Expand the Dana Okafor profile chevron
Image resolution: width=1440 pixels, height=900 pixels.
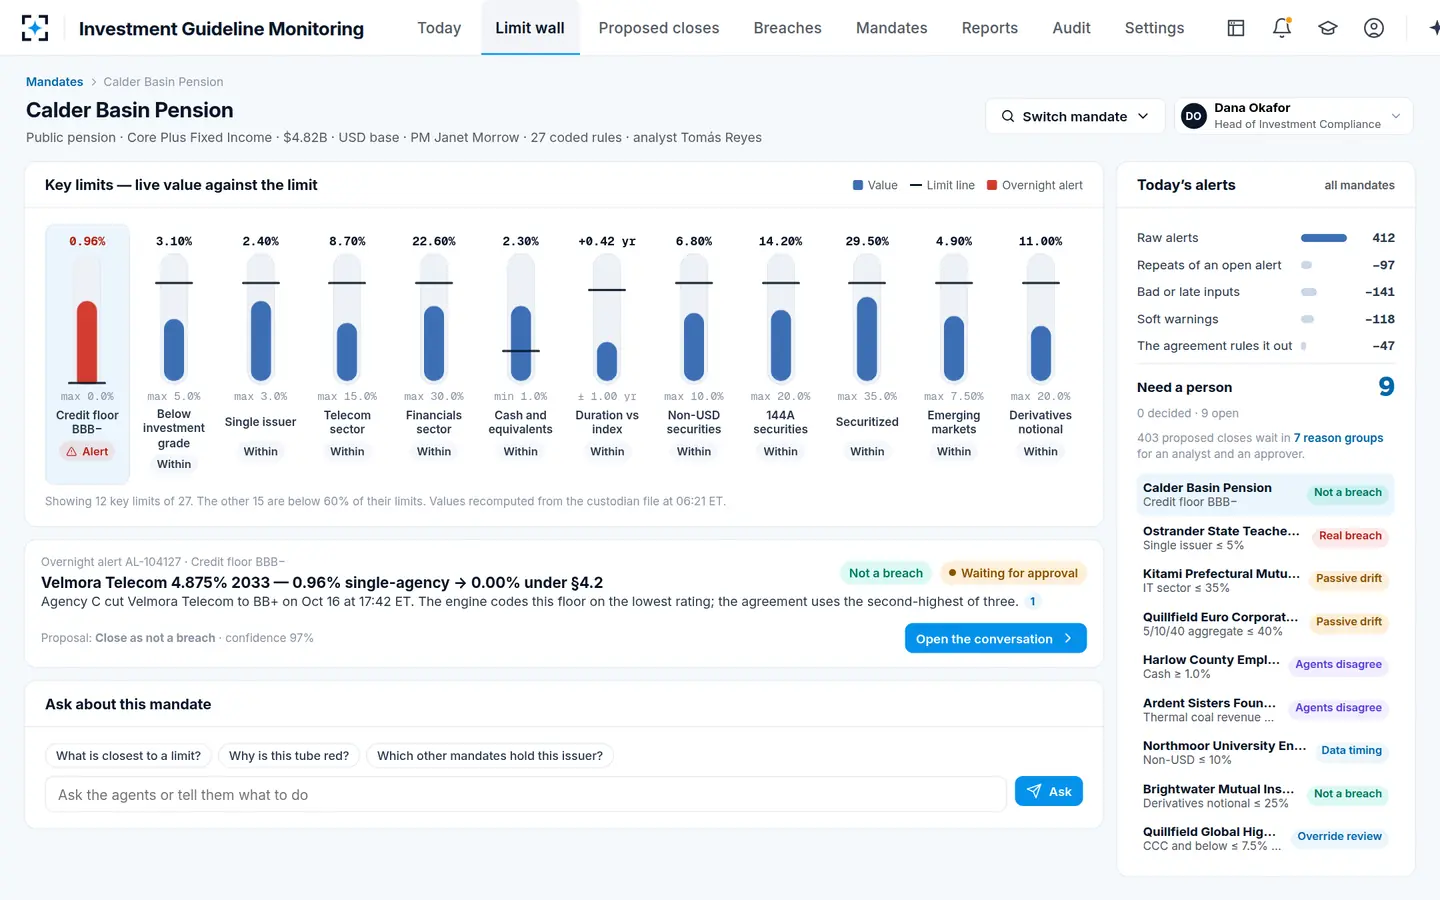click(x=1396, y=116)
